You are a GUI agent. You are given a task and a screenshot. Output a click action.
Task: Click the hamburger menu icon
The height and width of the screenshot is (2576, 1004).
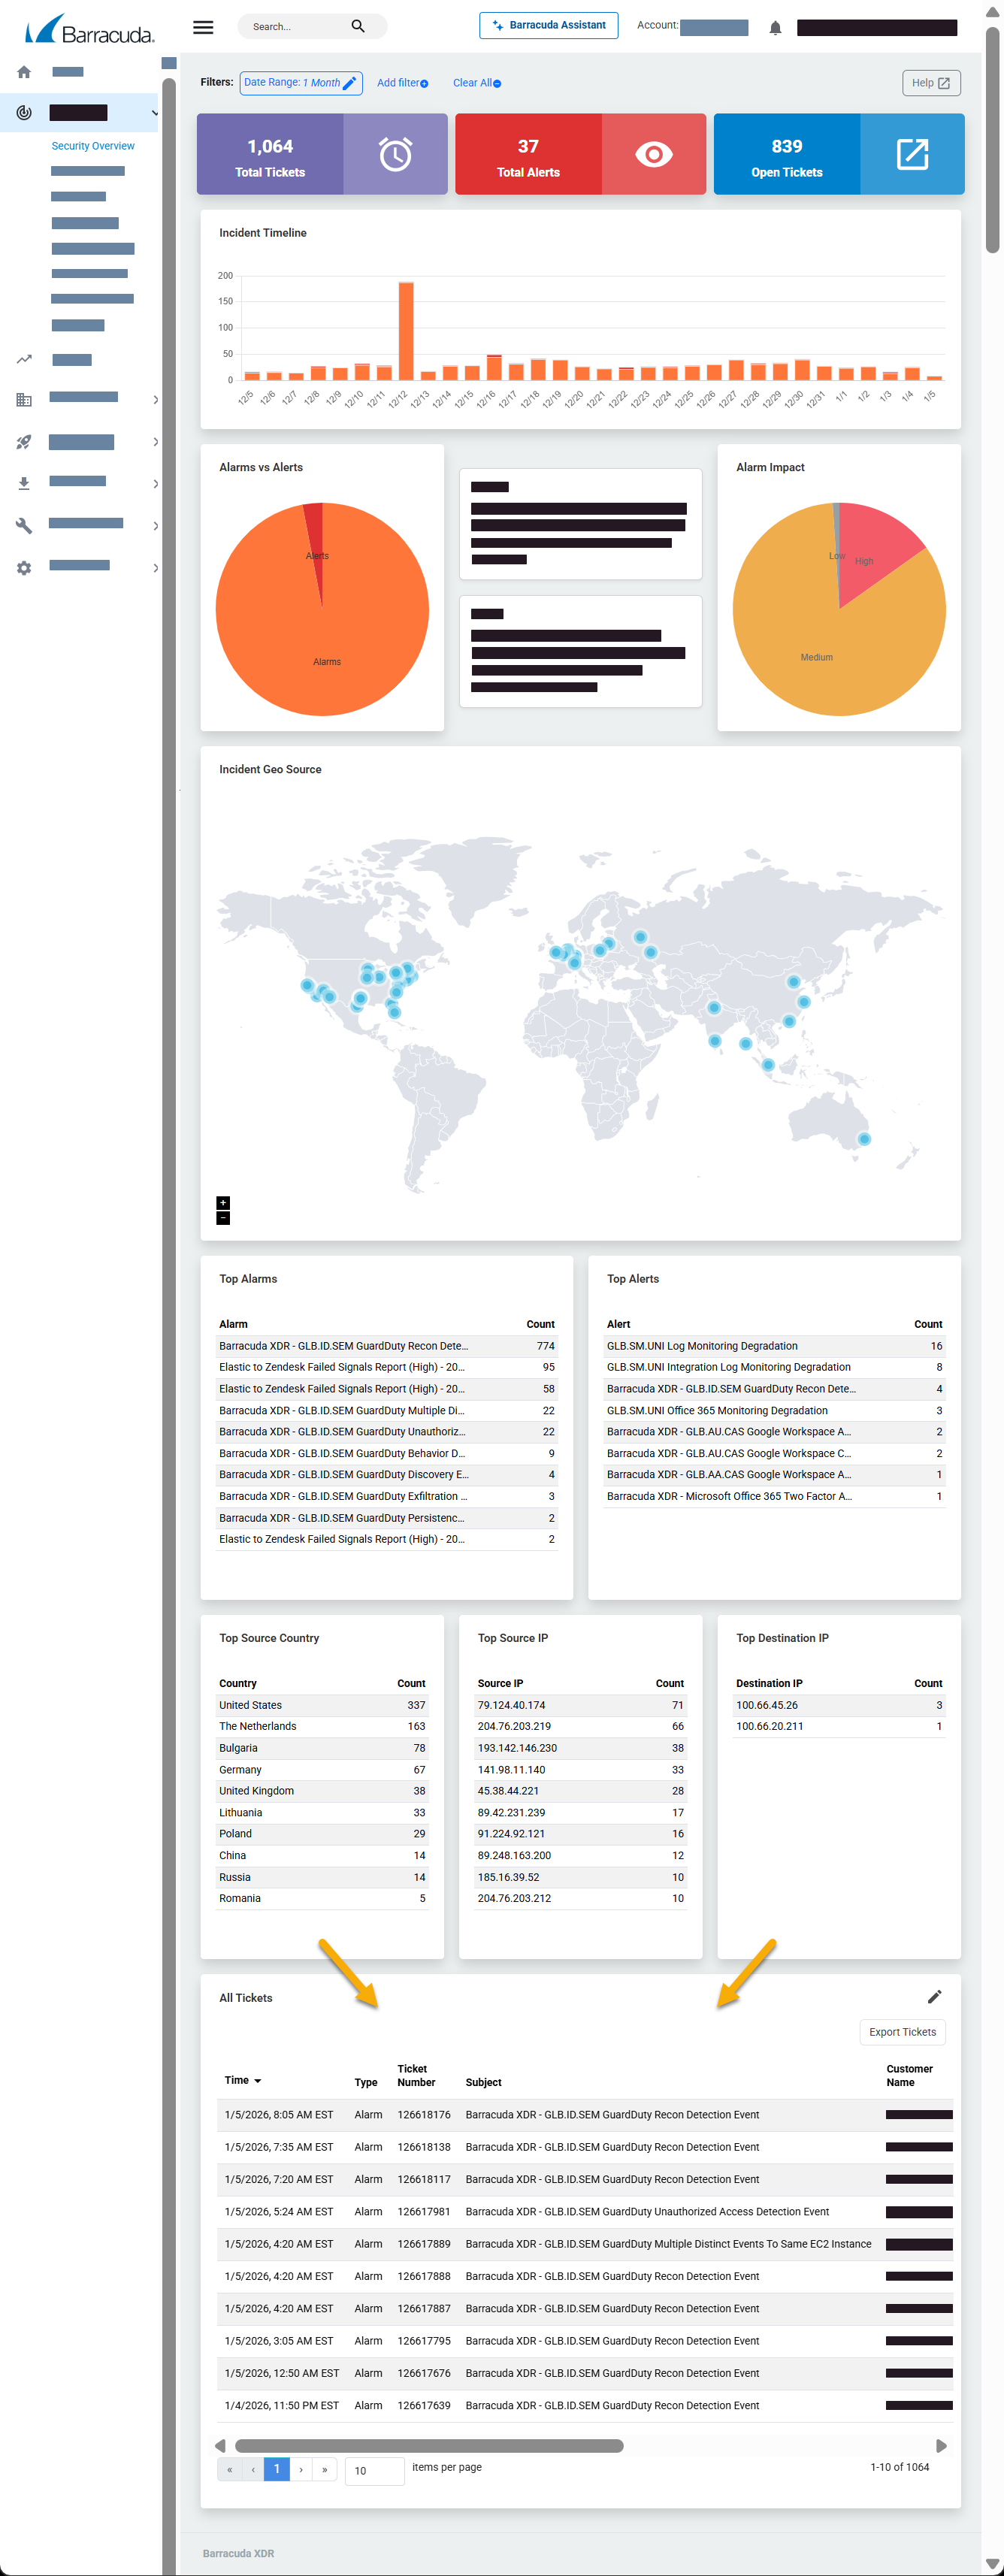click(x=203, y=27)
